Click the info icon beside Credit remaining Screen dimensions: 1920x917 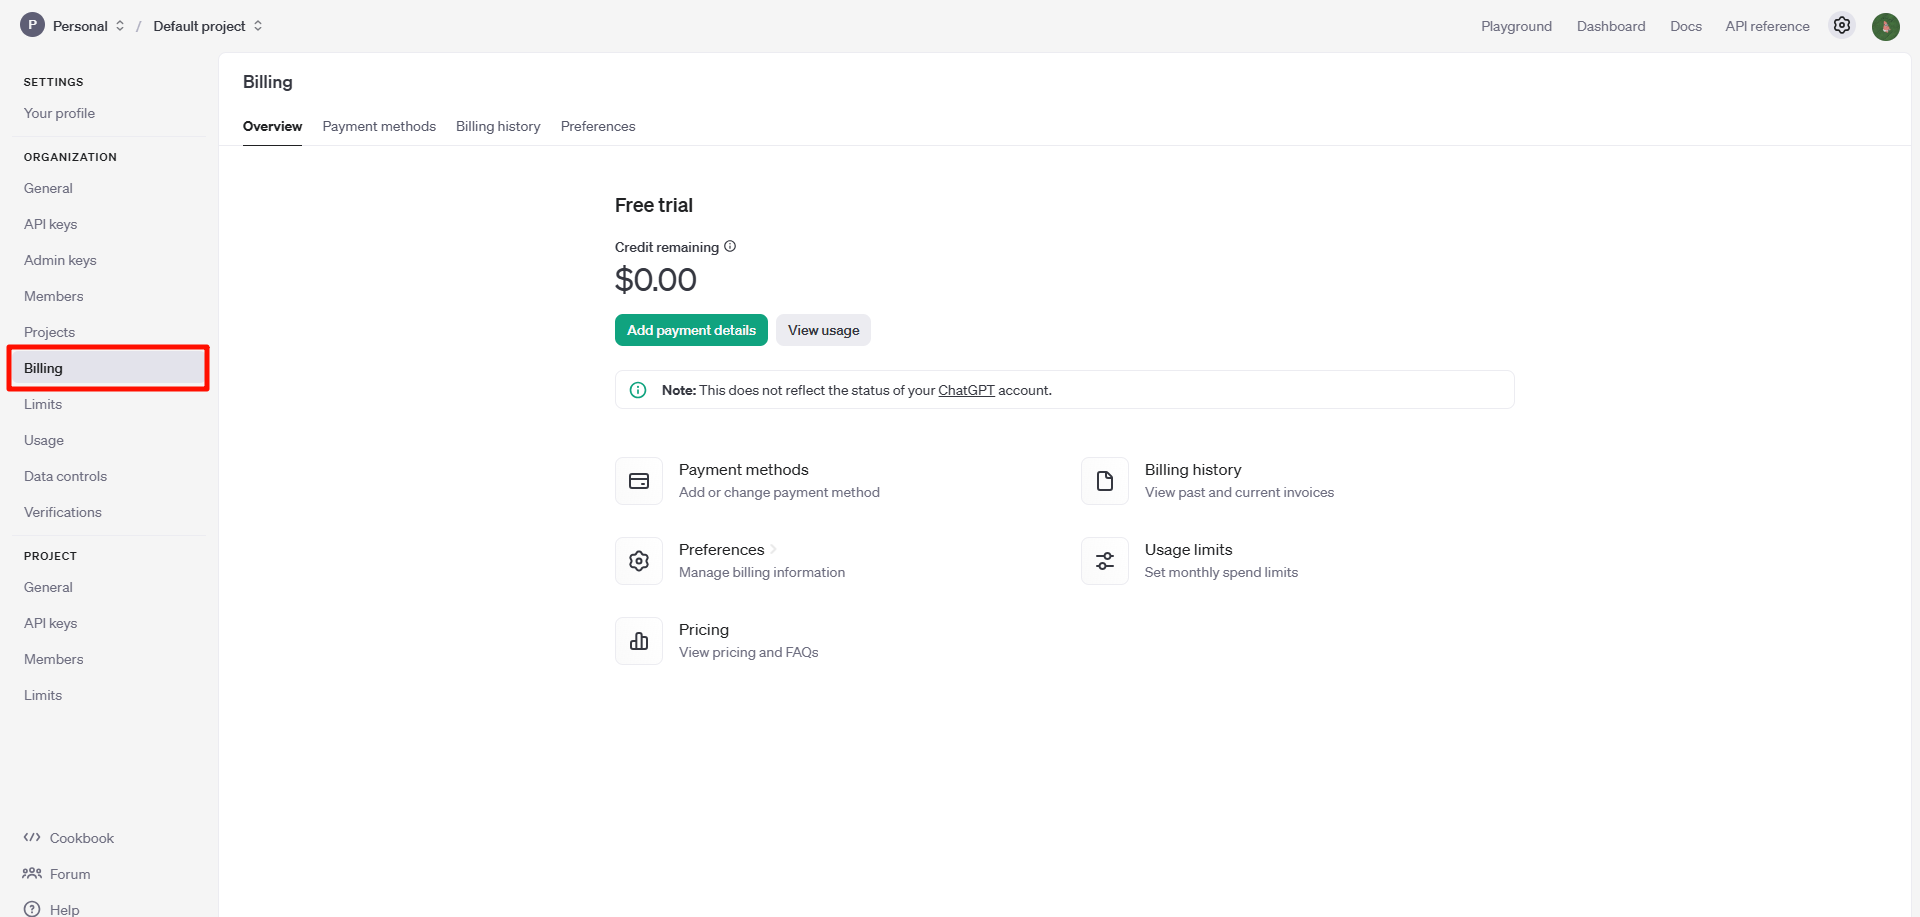[730, 246]
